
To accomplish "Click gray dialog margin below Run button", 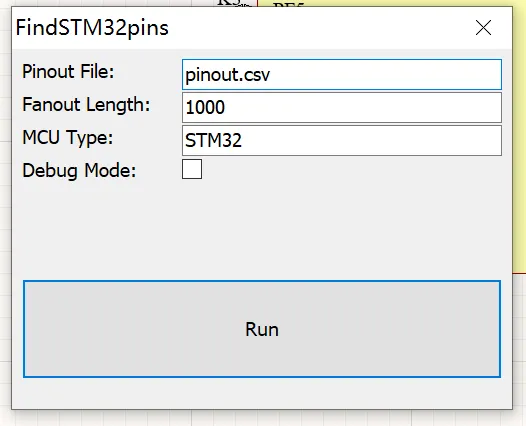I will tap(262, 392).
